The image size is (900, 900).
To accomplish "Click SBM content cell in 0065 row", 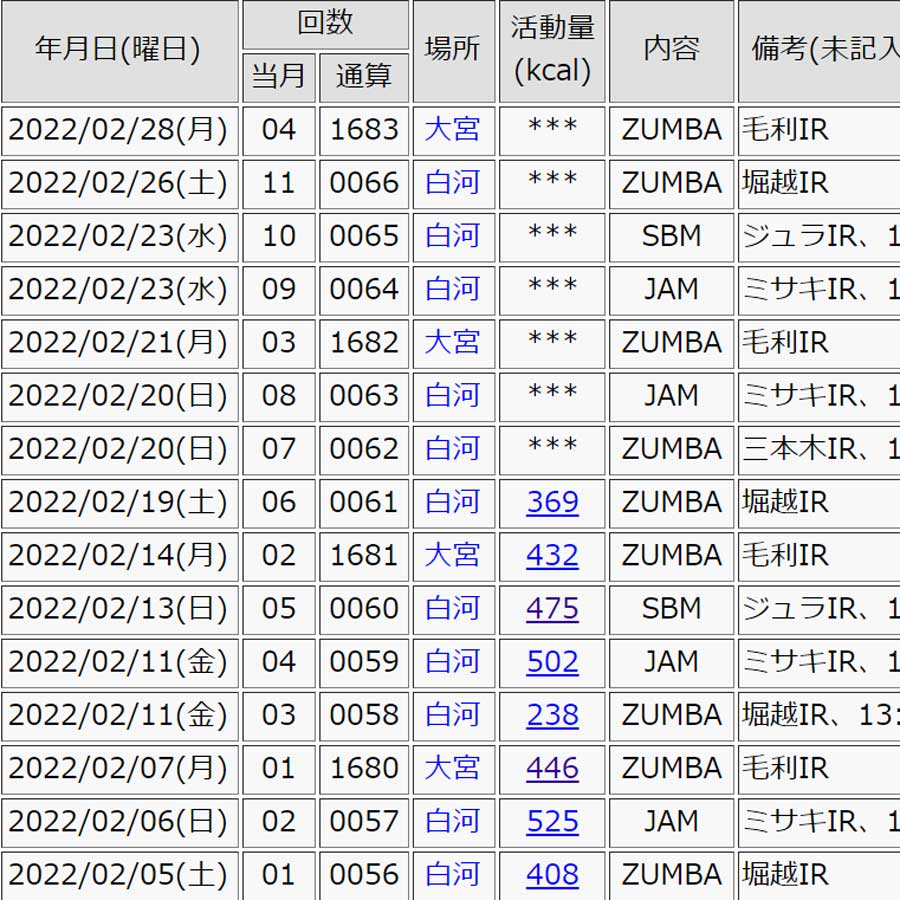I will point(672,237).
